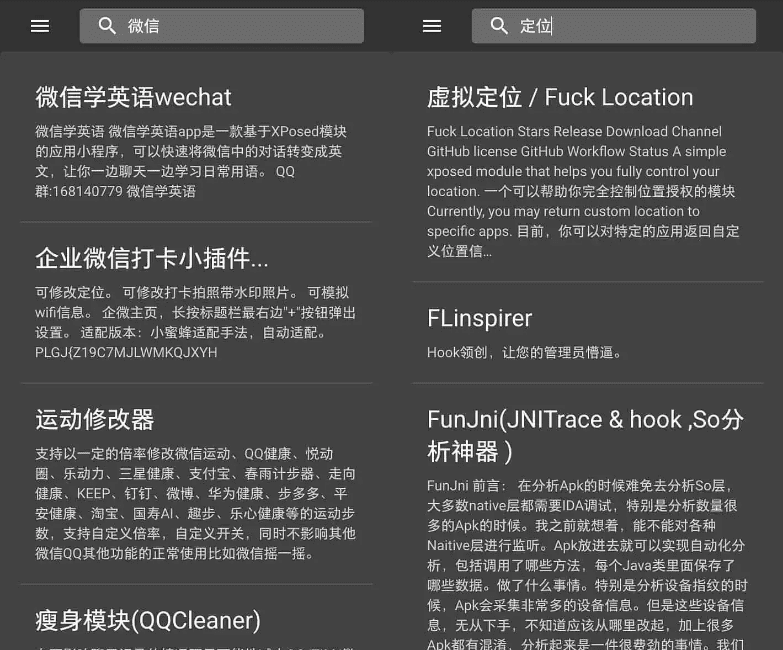Focus the search field containing 定位
Image resolution: width=783 pixels, height=650 pixels.
tap(614, 26)
